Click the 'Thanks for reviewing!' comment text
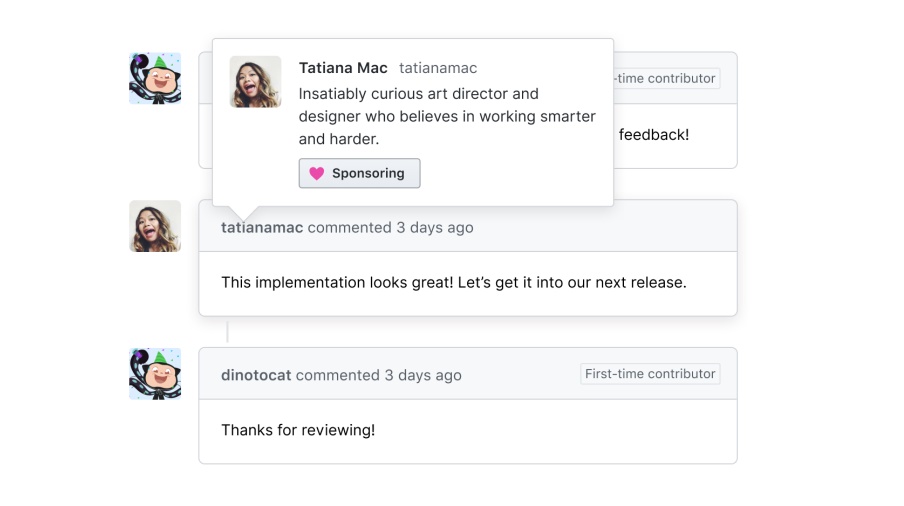The image size is (904, 506). 298,430
